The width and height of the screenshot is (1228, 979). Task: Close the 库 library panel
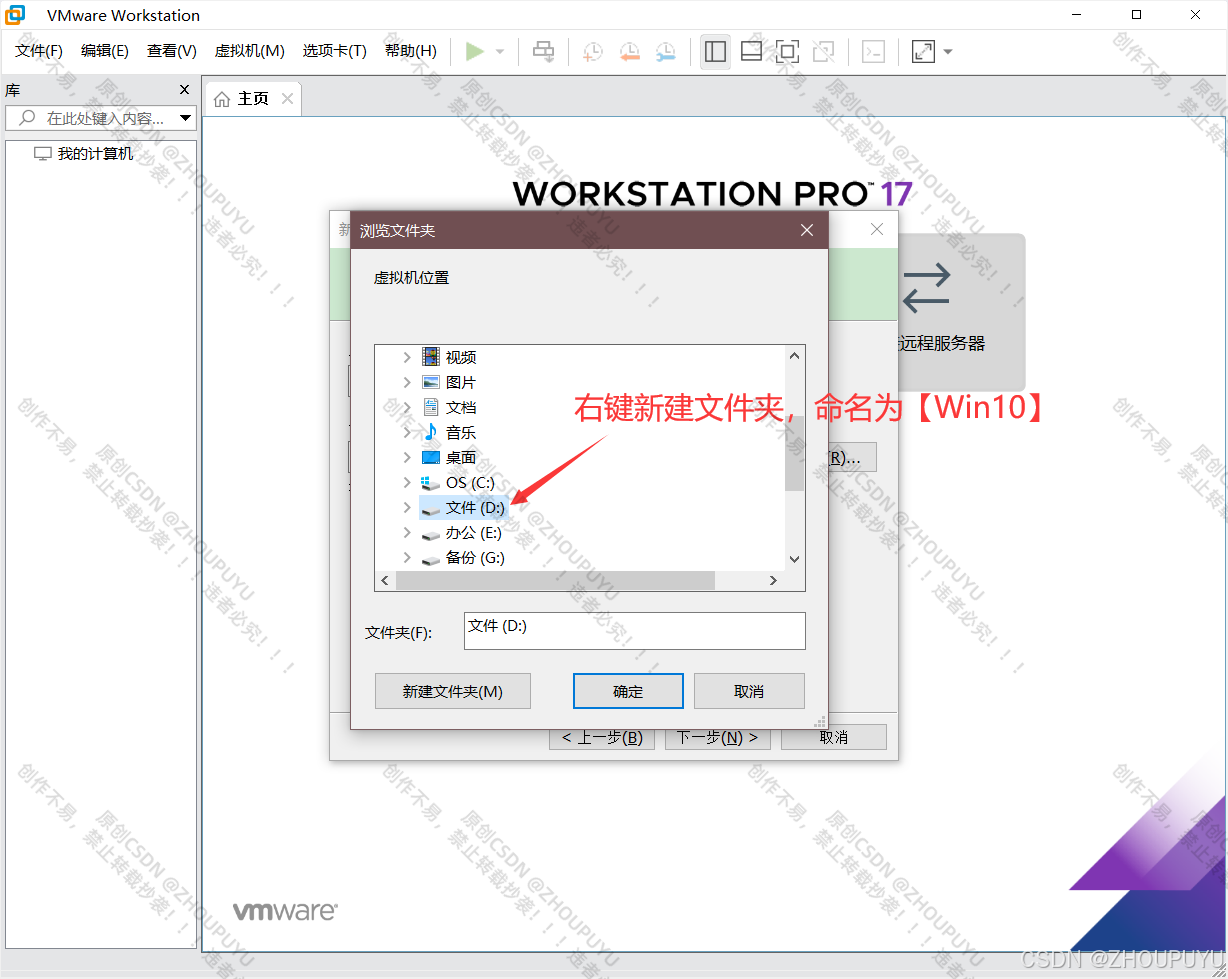(x=184, y=89)
